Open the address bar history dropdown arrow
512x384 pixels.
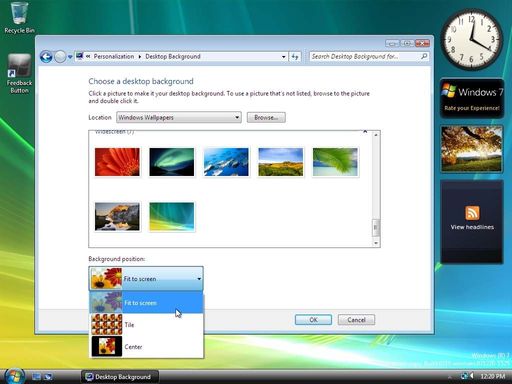284,57
